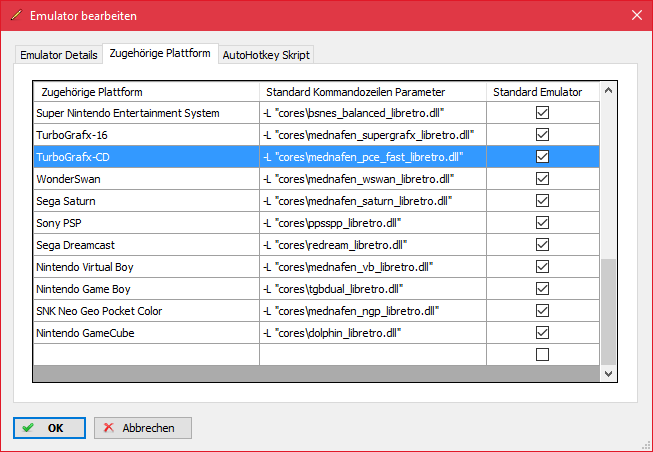The height and width of the screenshot is (452, 653).
Task: Click the Standard Emulator column header
Action: point(543,92)
